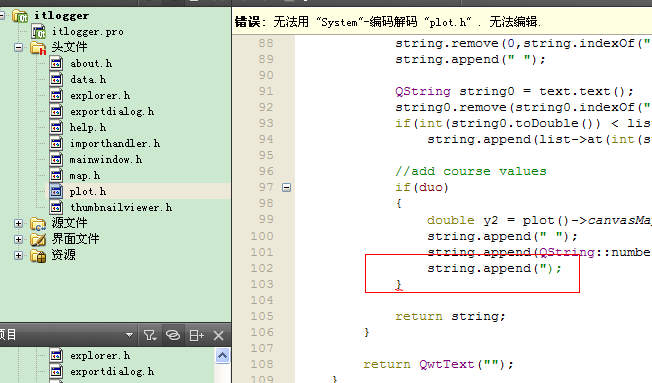652x383 pixels.
Task: Toggle synchronize with editor link icon
Action: [x=173, y=335]
